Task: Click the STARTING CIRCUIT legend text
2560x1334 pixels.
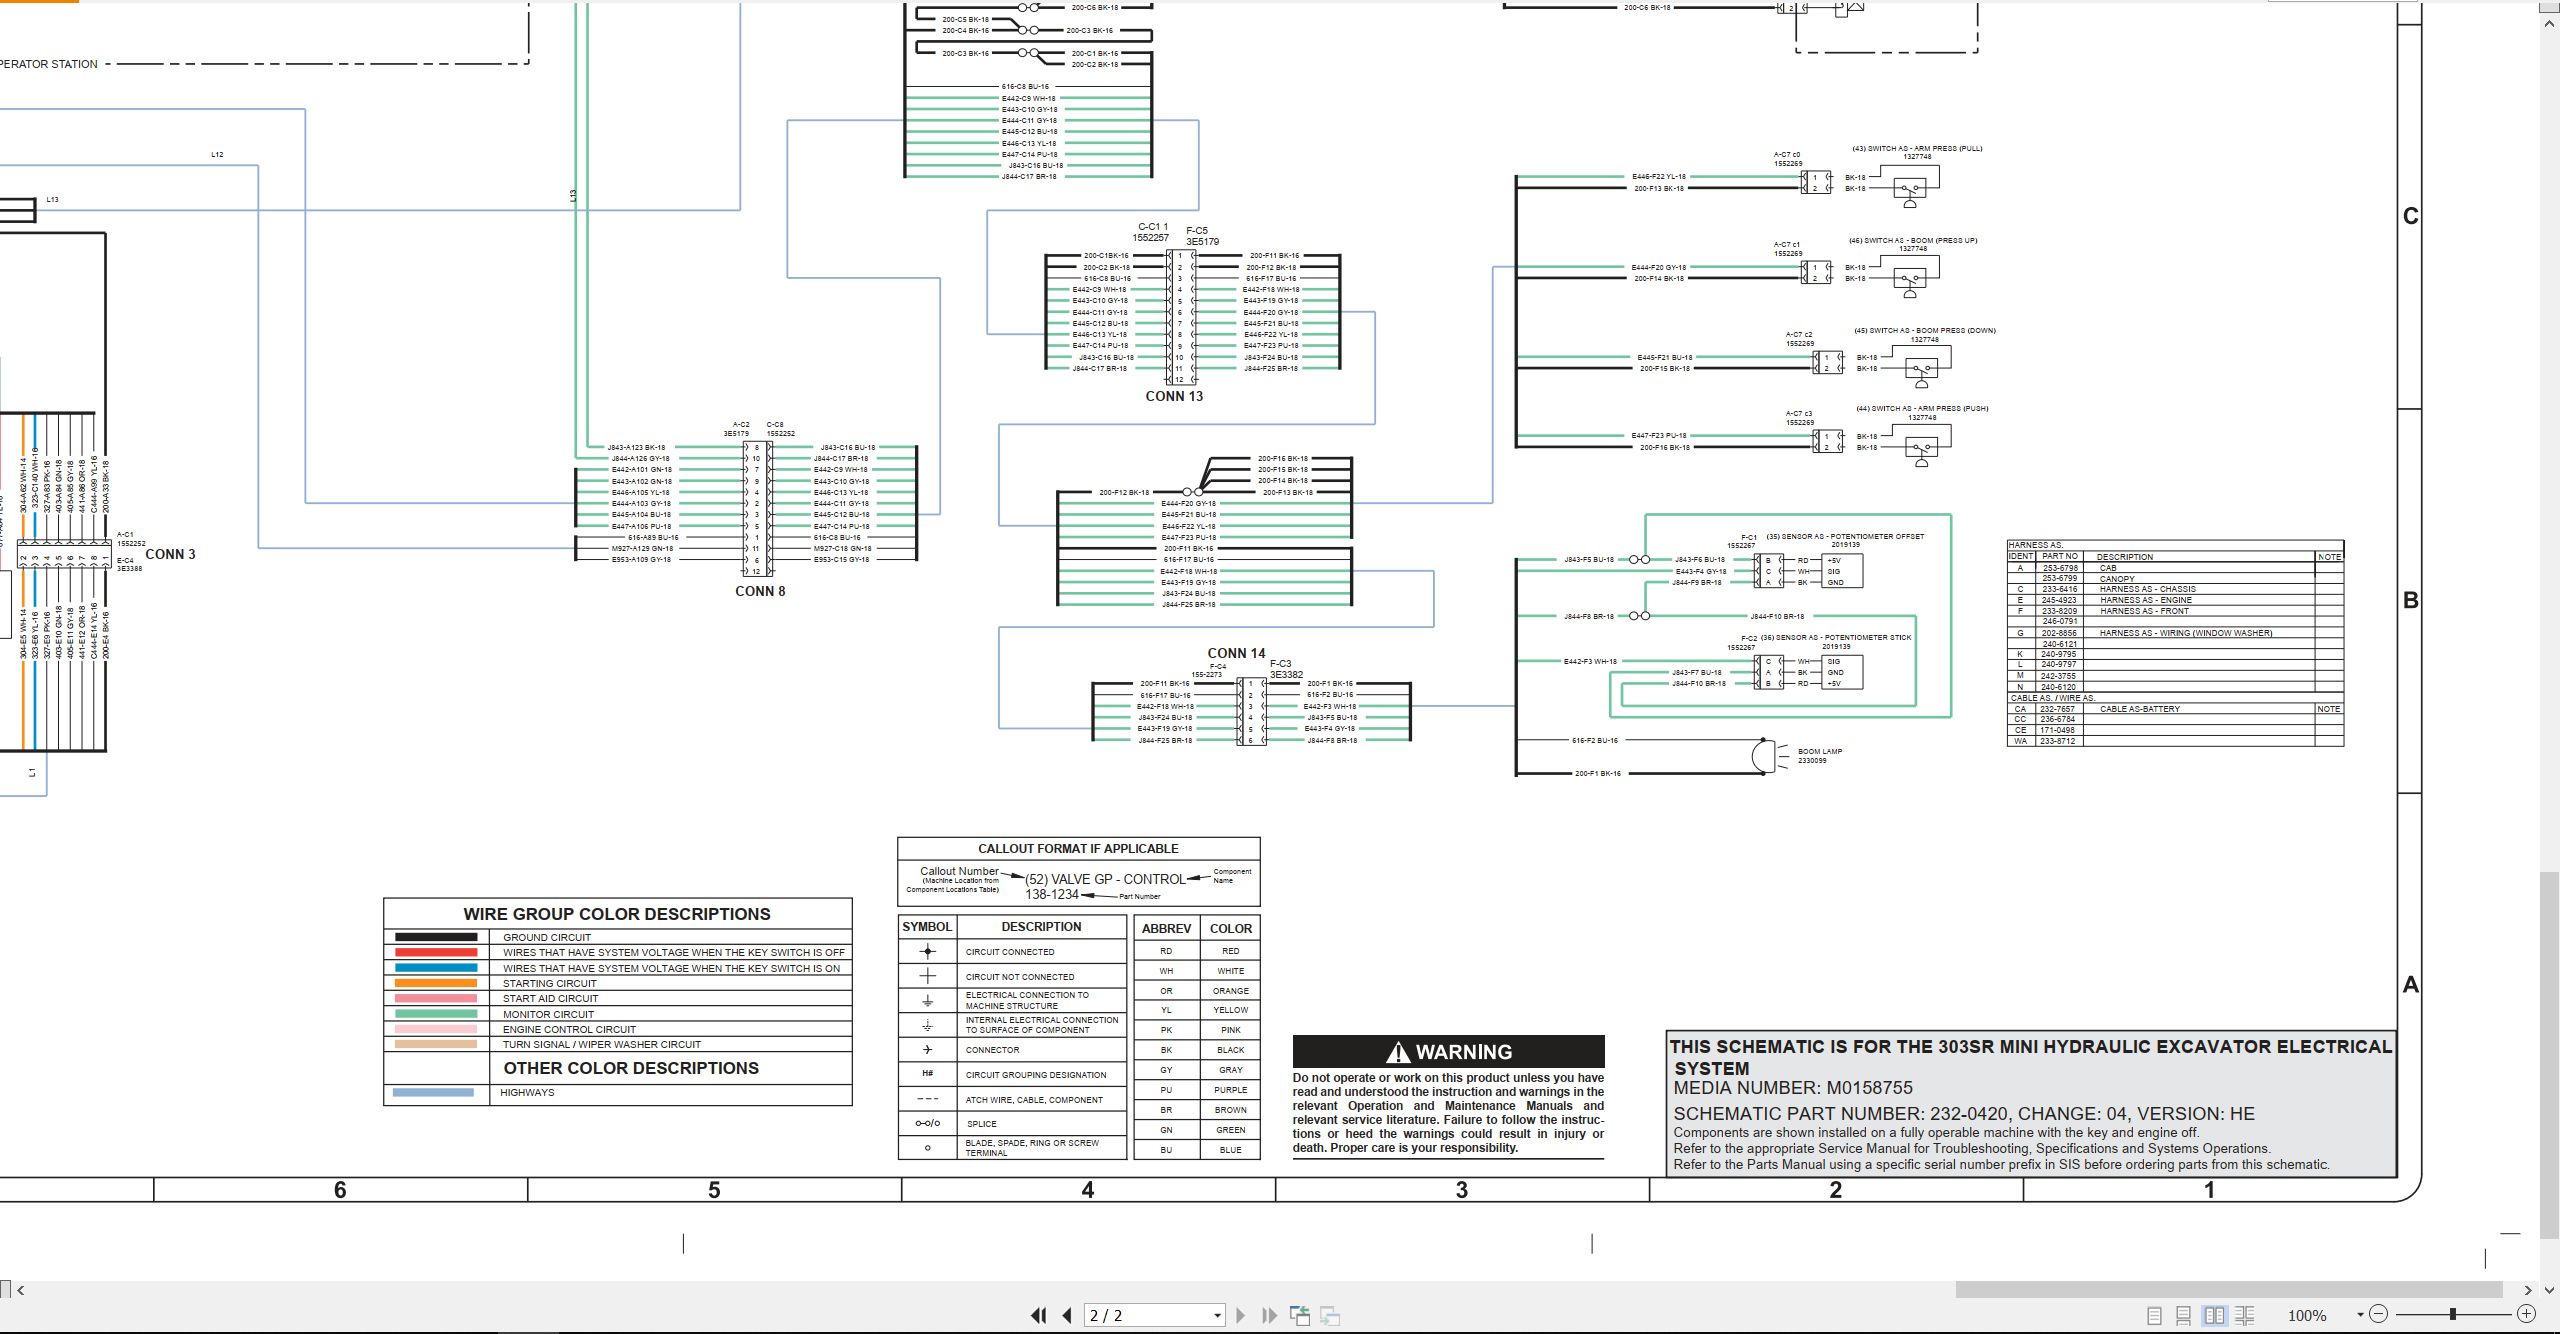Action: (x=550, y=983)
